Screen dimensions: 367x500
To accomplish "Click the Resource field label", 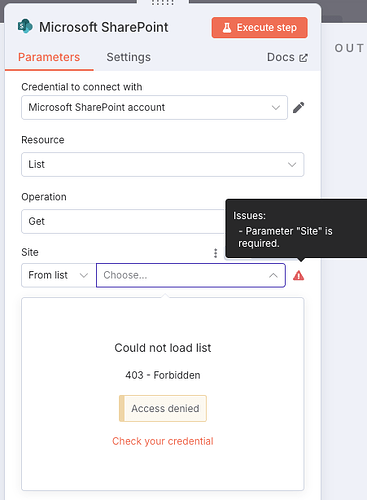I will (x=43, y=140).
